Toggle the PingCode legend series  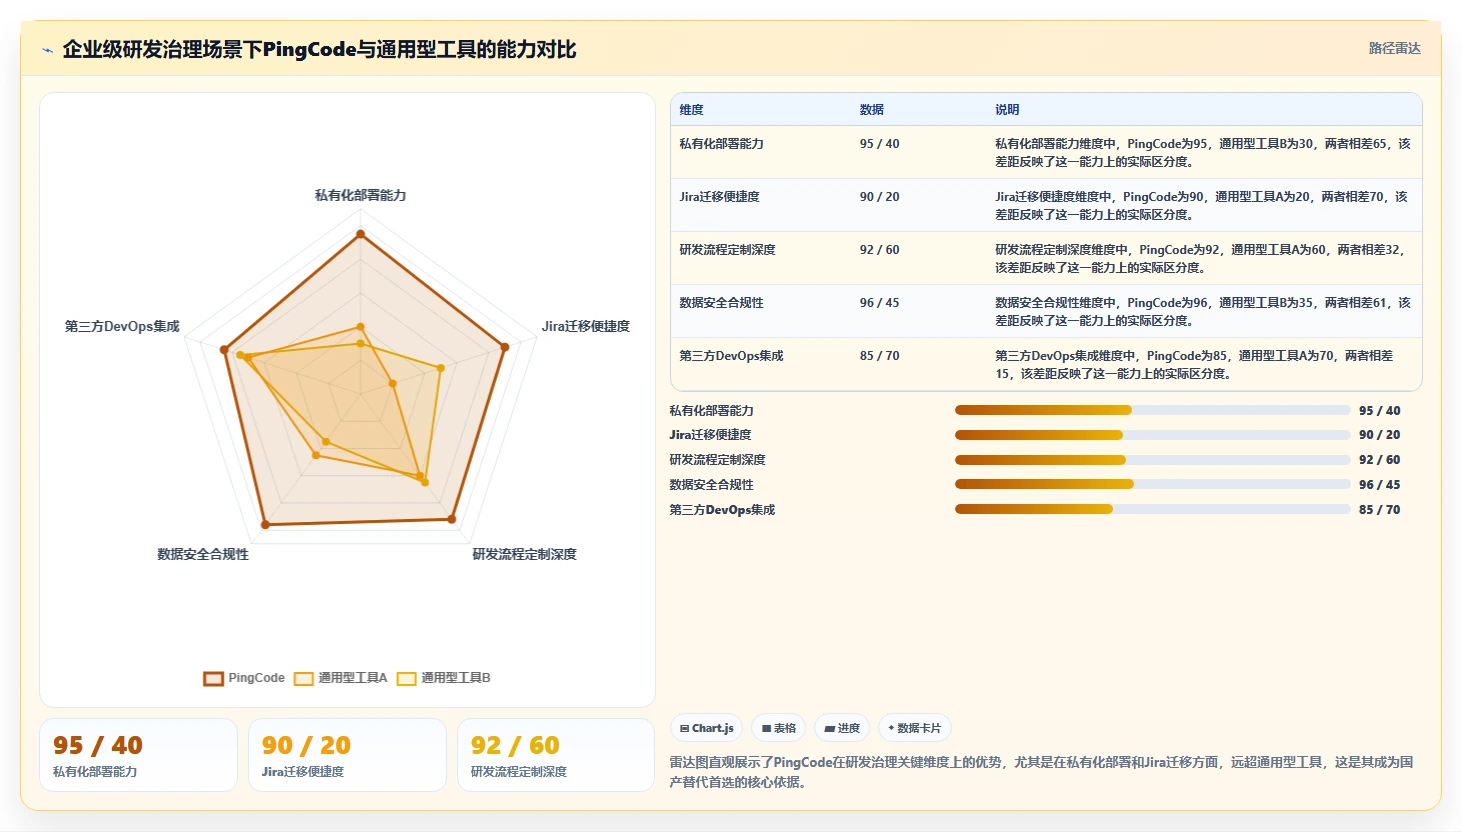(244, 678)
